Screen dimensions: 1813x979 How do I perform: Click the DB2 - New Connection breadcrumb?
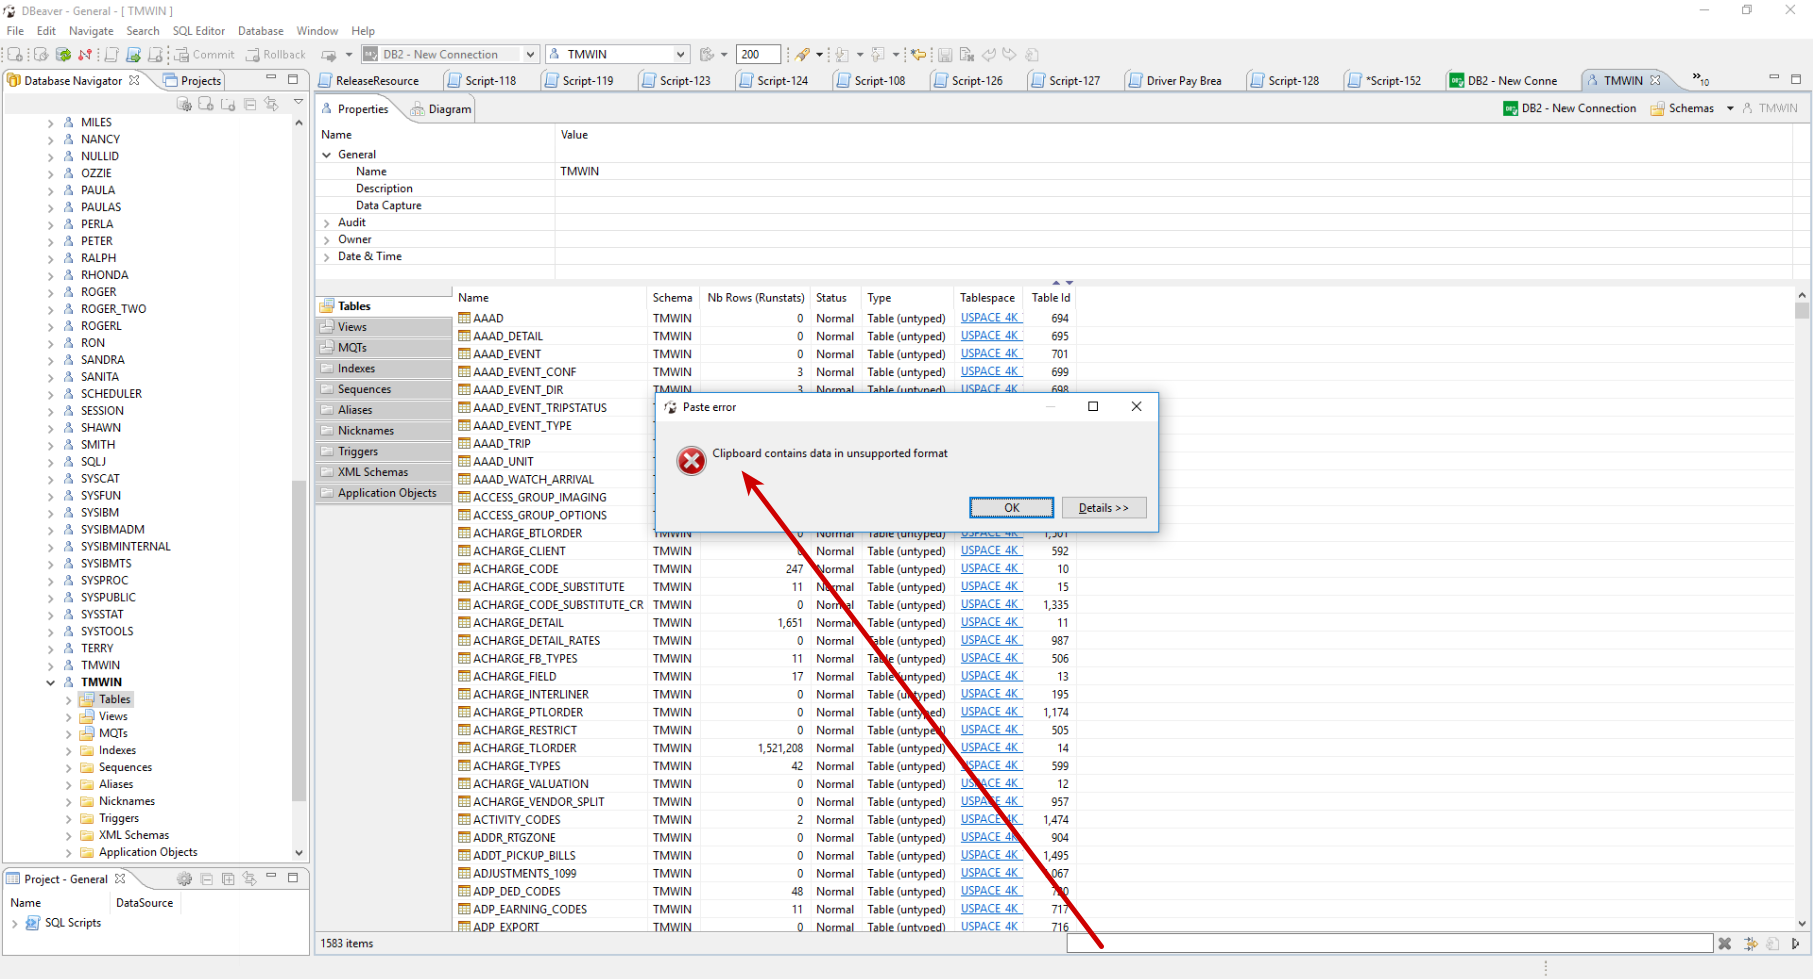pos(1570,108)
